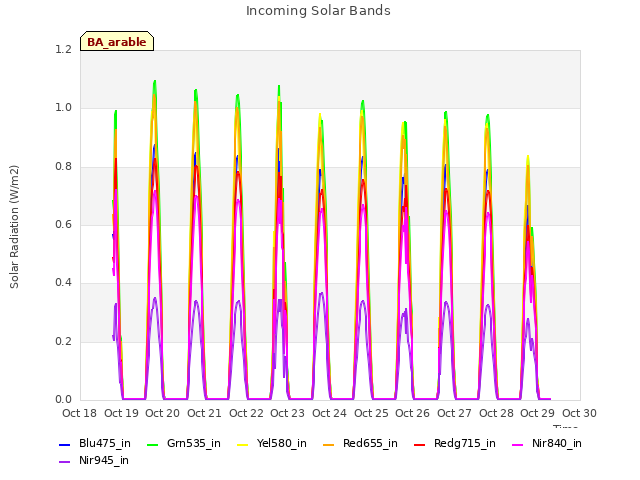
Task: Click the Oct 28 x-axis tick label
Action: [496, 413]
